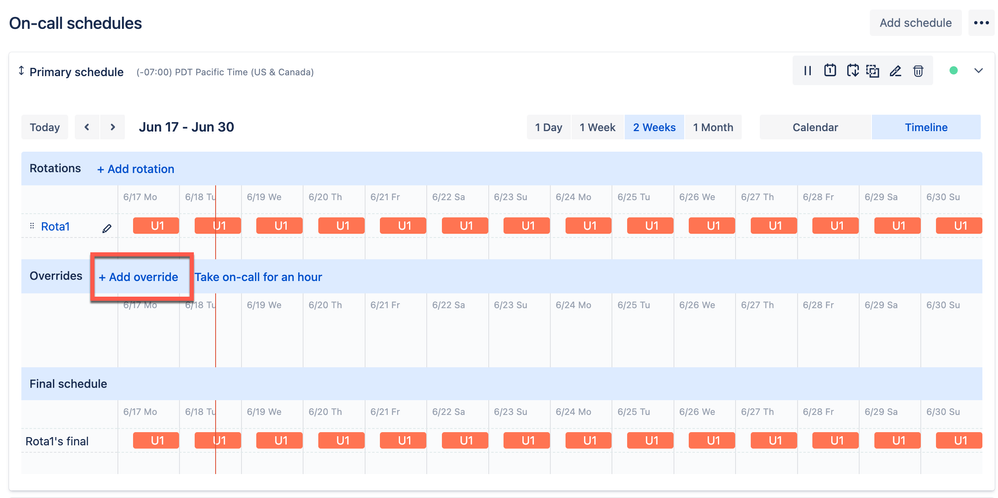This screenshot has width=998, height=498.
Task: Click Rota1 row U1 shift on 6/17
Action: click(x=156, y=225)
